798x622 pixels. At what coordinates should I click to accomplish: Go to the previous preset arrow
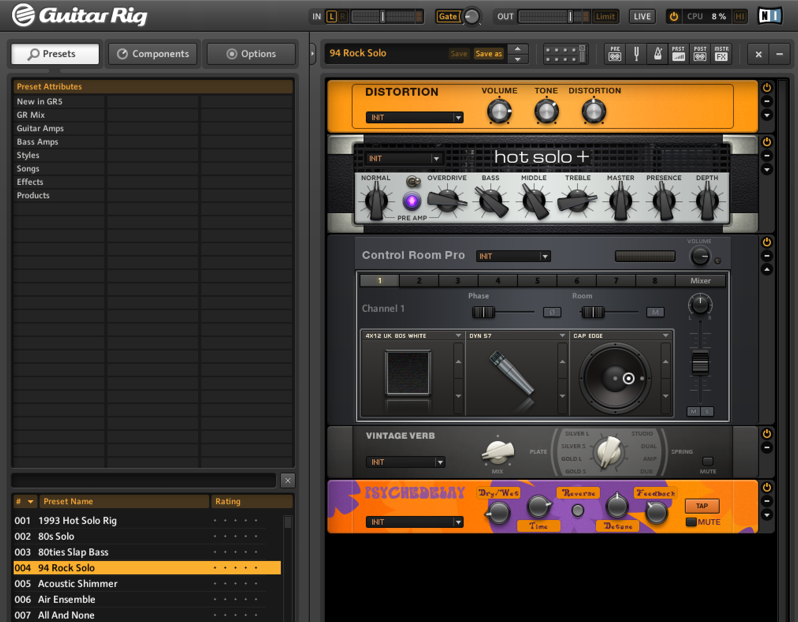518,49
